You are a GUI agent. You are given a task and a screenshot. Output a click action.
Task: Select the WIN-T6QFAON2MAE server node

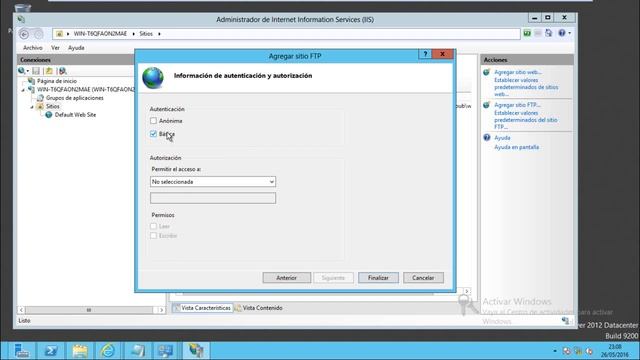coord(86,89)
